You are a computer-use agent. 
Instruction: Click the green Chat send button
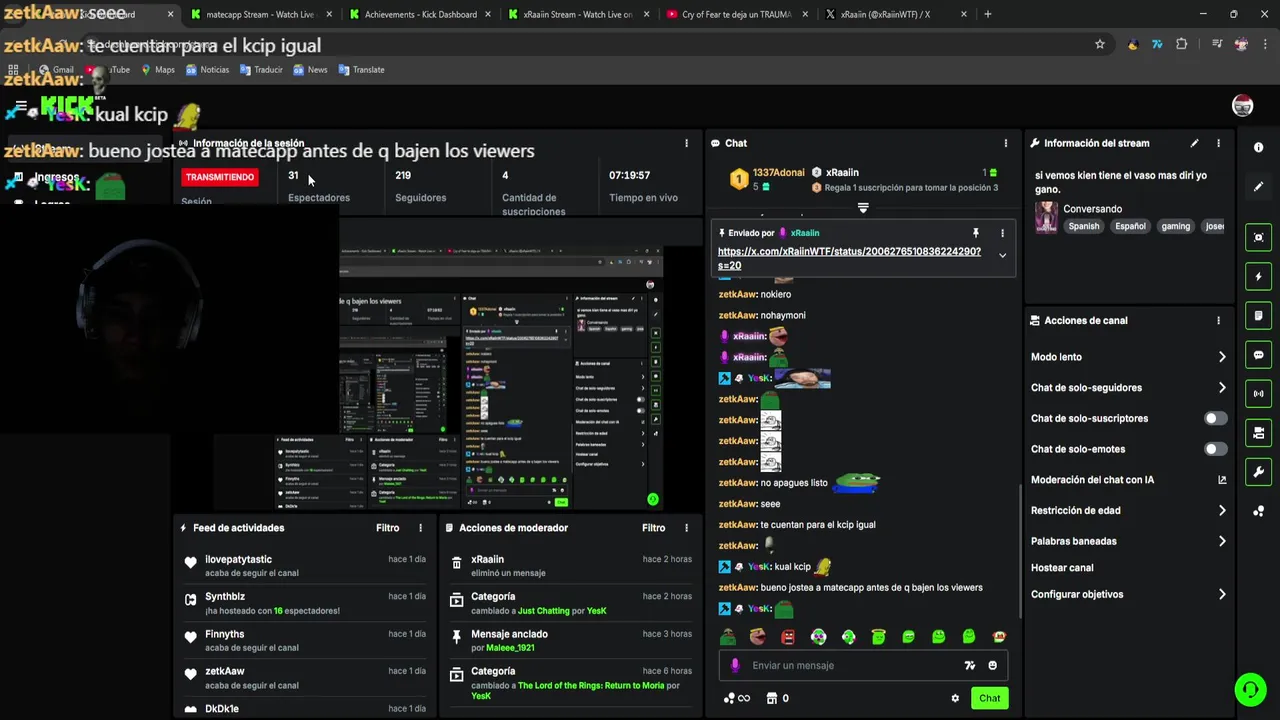(989, 698)
